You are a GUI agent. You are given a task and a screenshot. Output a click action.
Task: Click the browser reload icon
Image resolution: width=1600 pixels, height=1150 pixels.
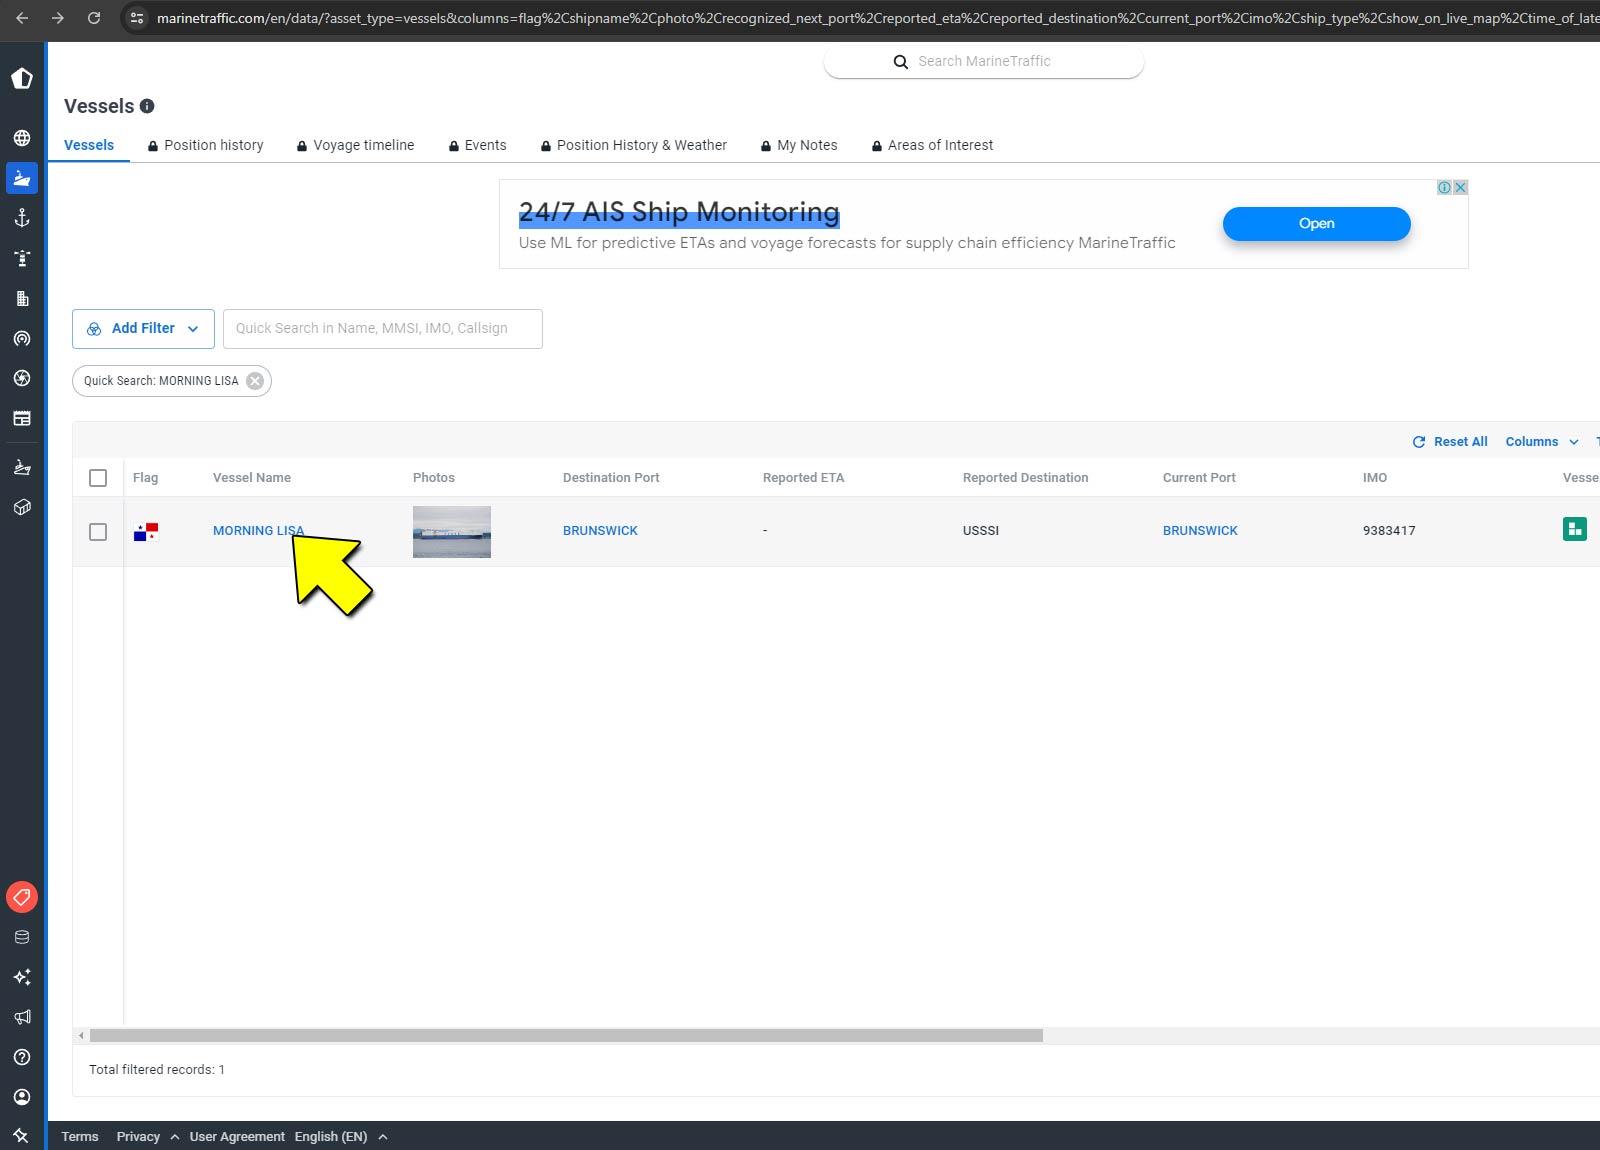(x=94, y=18)
